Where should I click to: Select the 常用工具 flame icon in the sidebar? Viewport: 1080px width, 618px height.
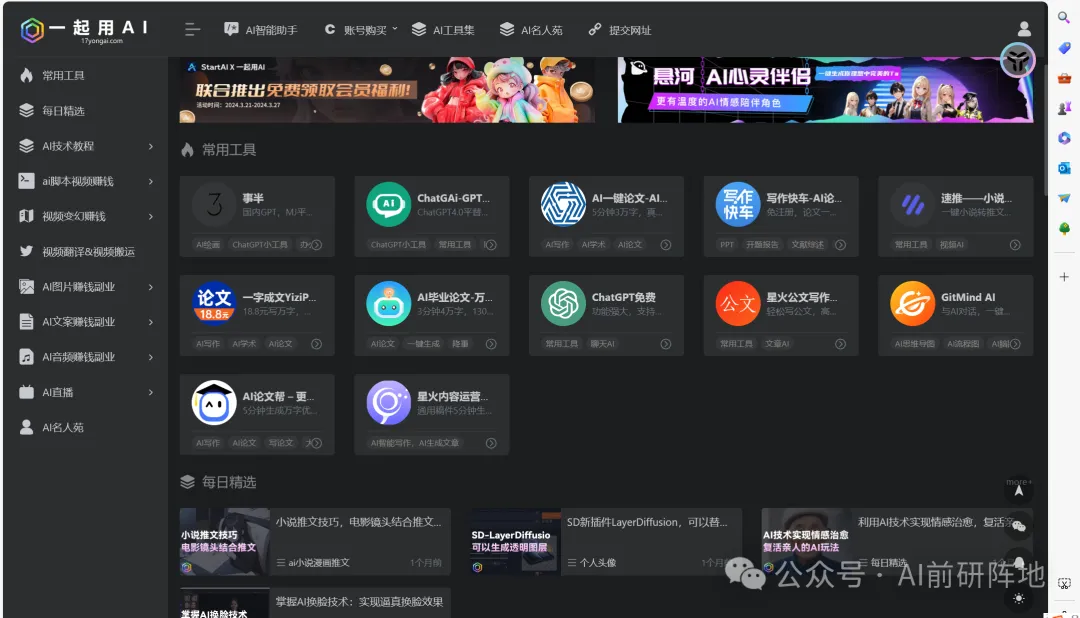coord(24,75)
